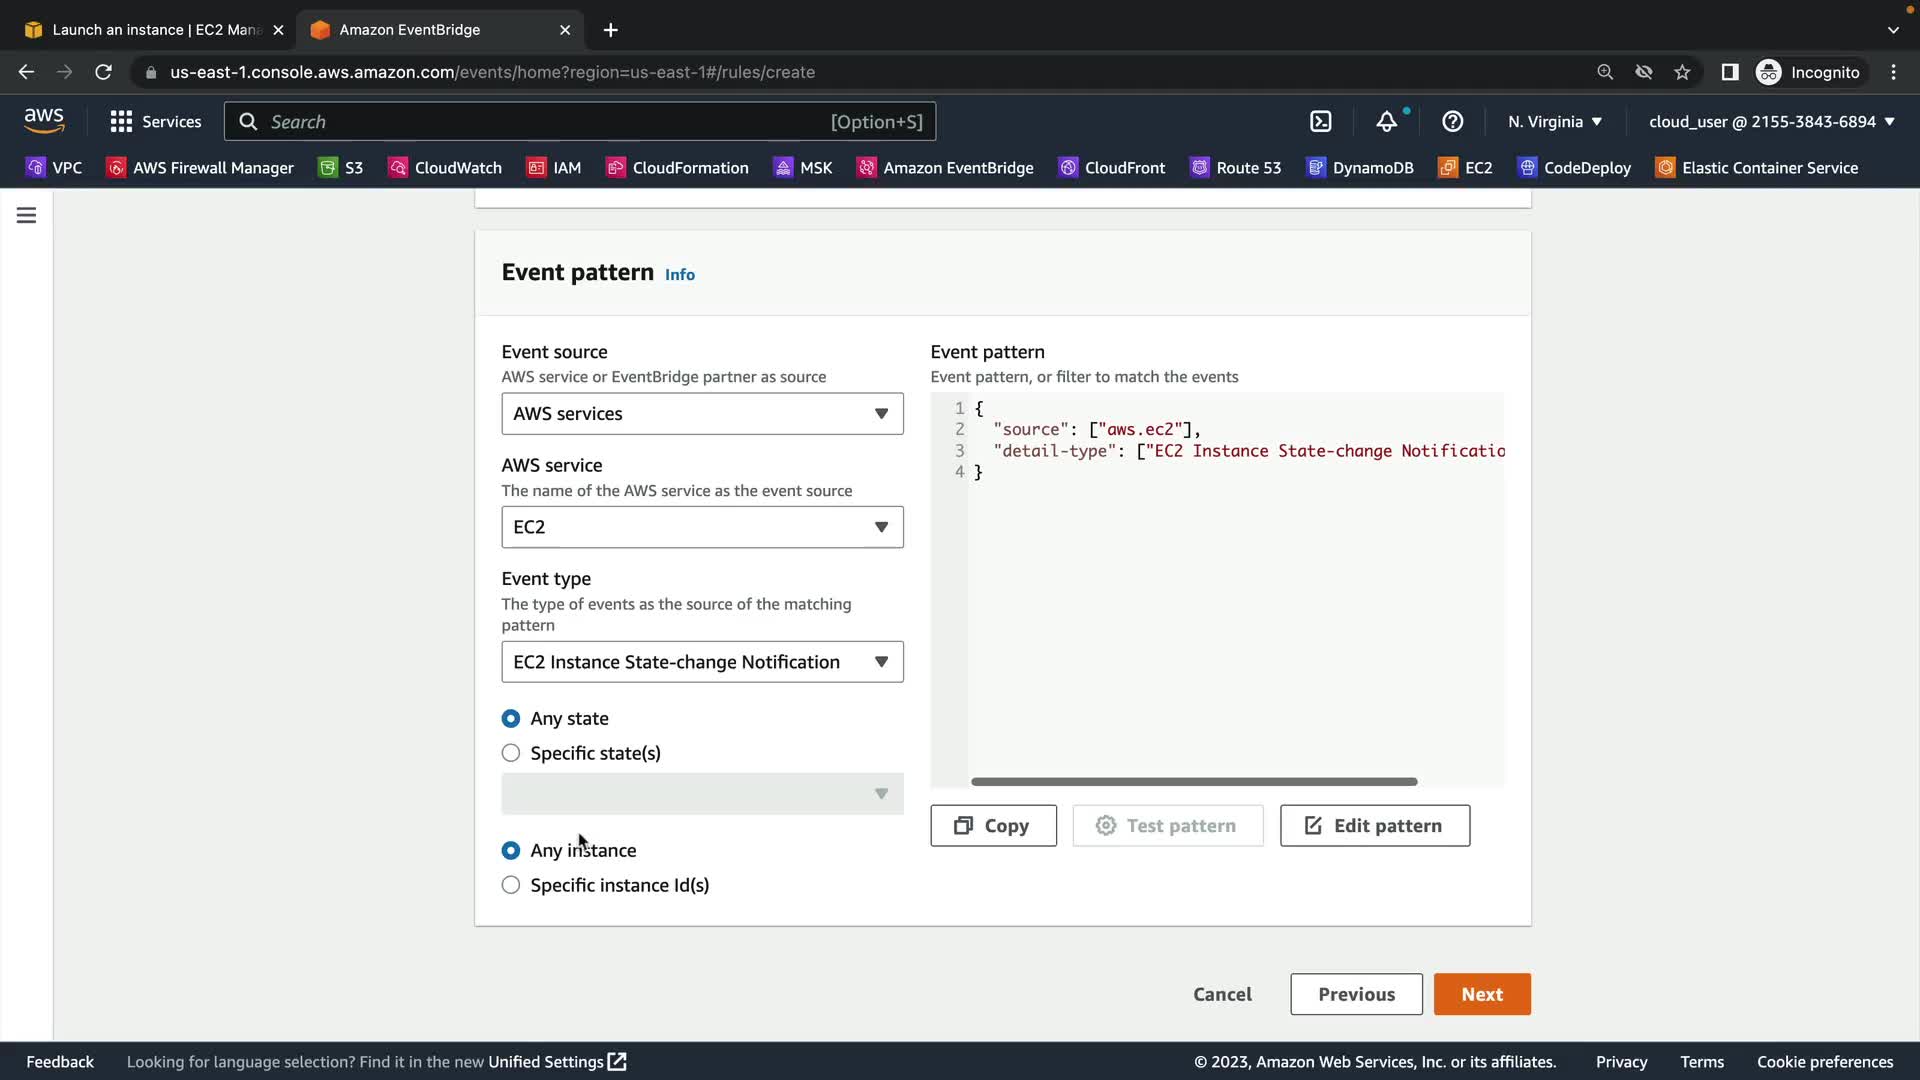Choose the Any state radio button
Image resolution: width=1920 pixels, height=1080 pixels.
click(511, 719)
